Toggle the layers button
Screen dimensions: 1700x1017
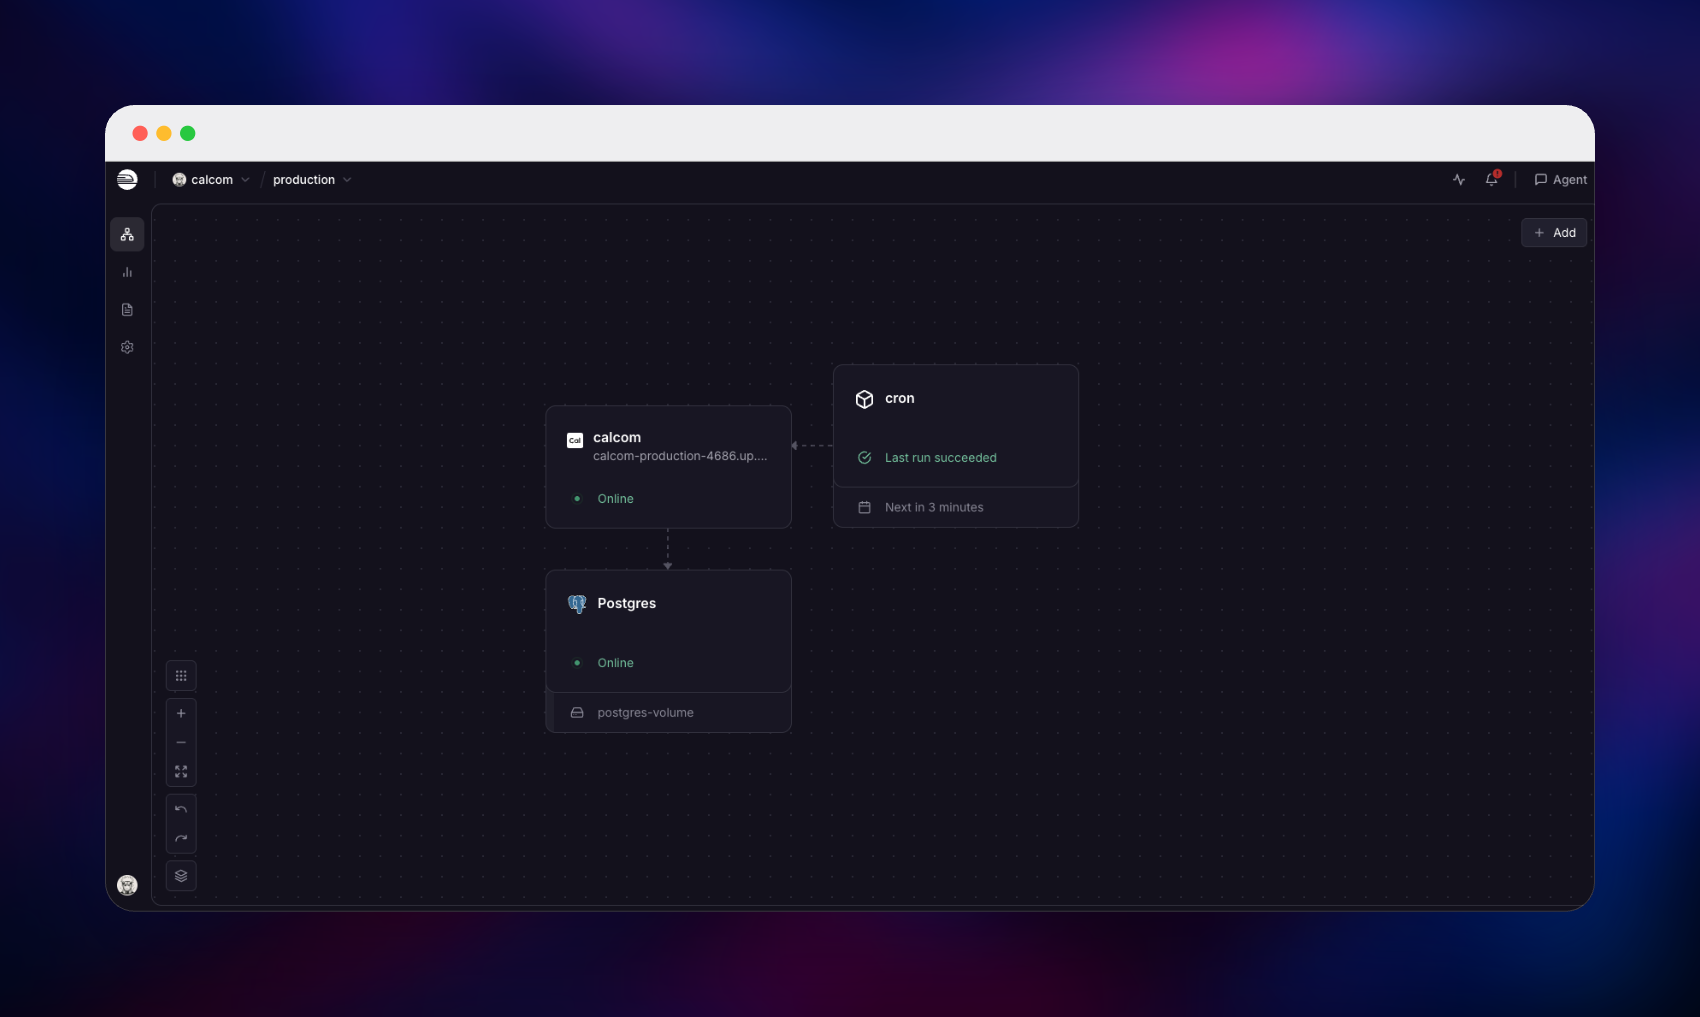pos(181,876)
